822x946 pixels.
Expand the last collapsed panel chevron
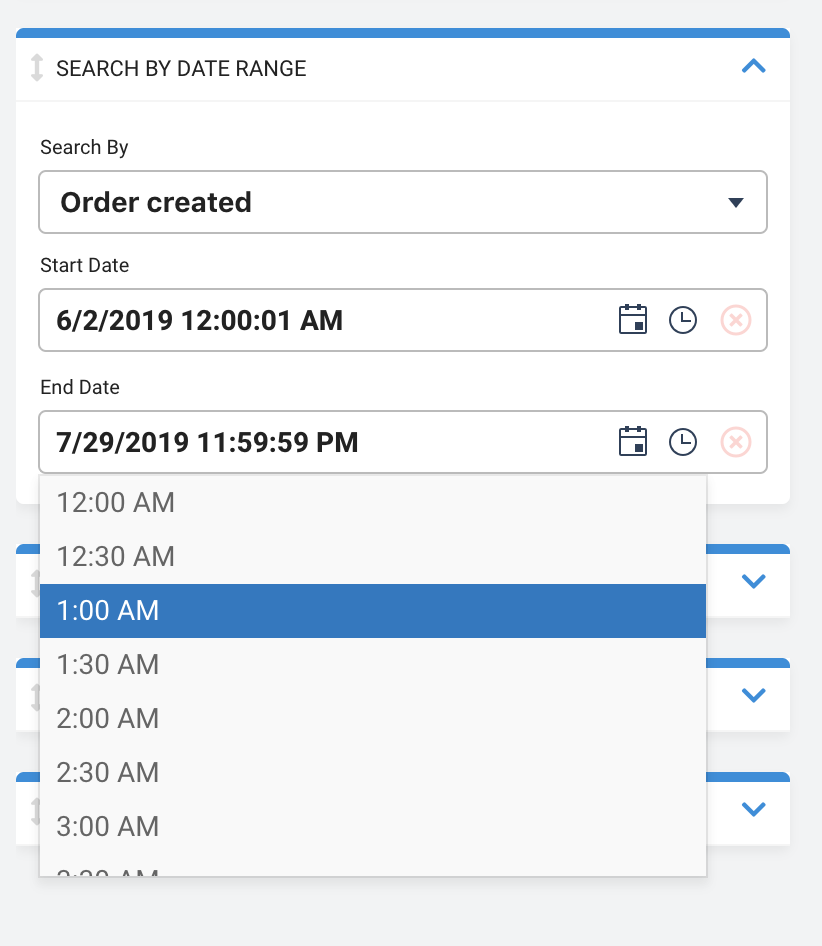click(753, 808)
